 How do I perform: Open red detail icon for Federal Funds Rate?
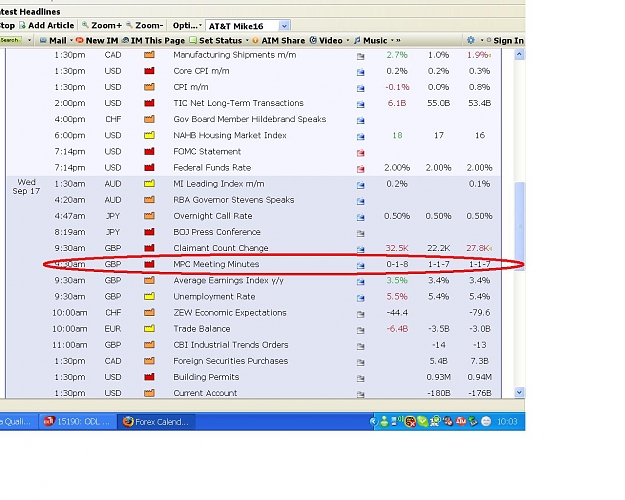[x=360, y=169]
